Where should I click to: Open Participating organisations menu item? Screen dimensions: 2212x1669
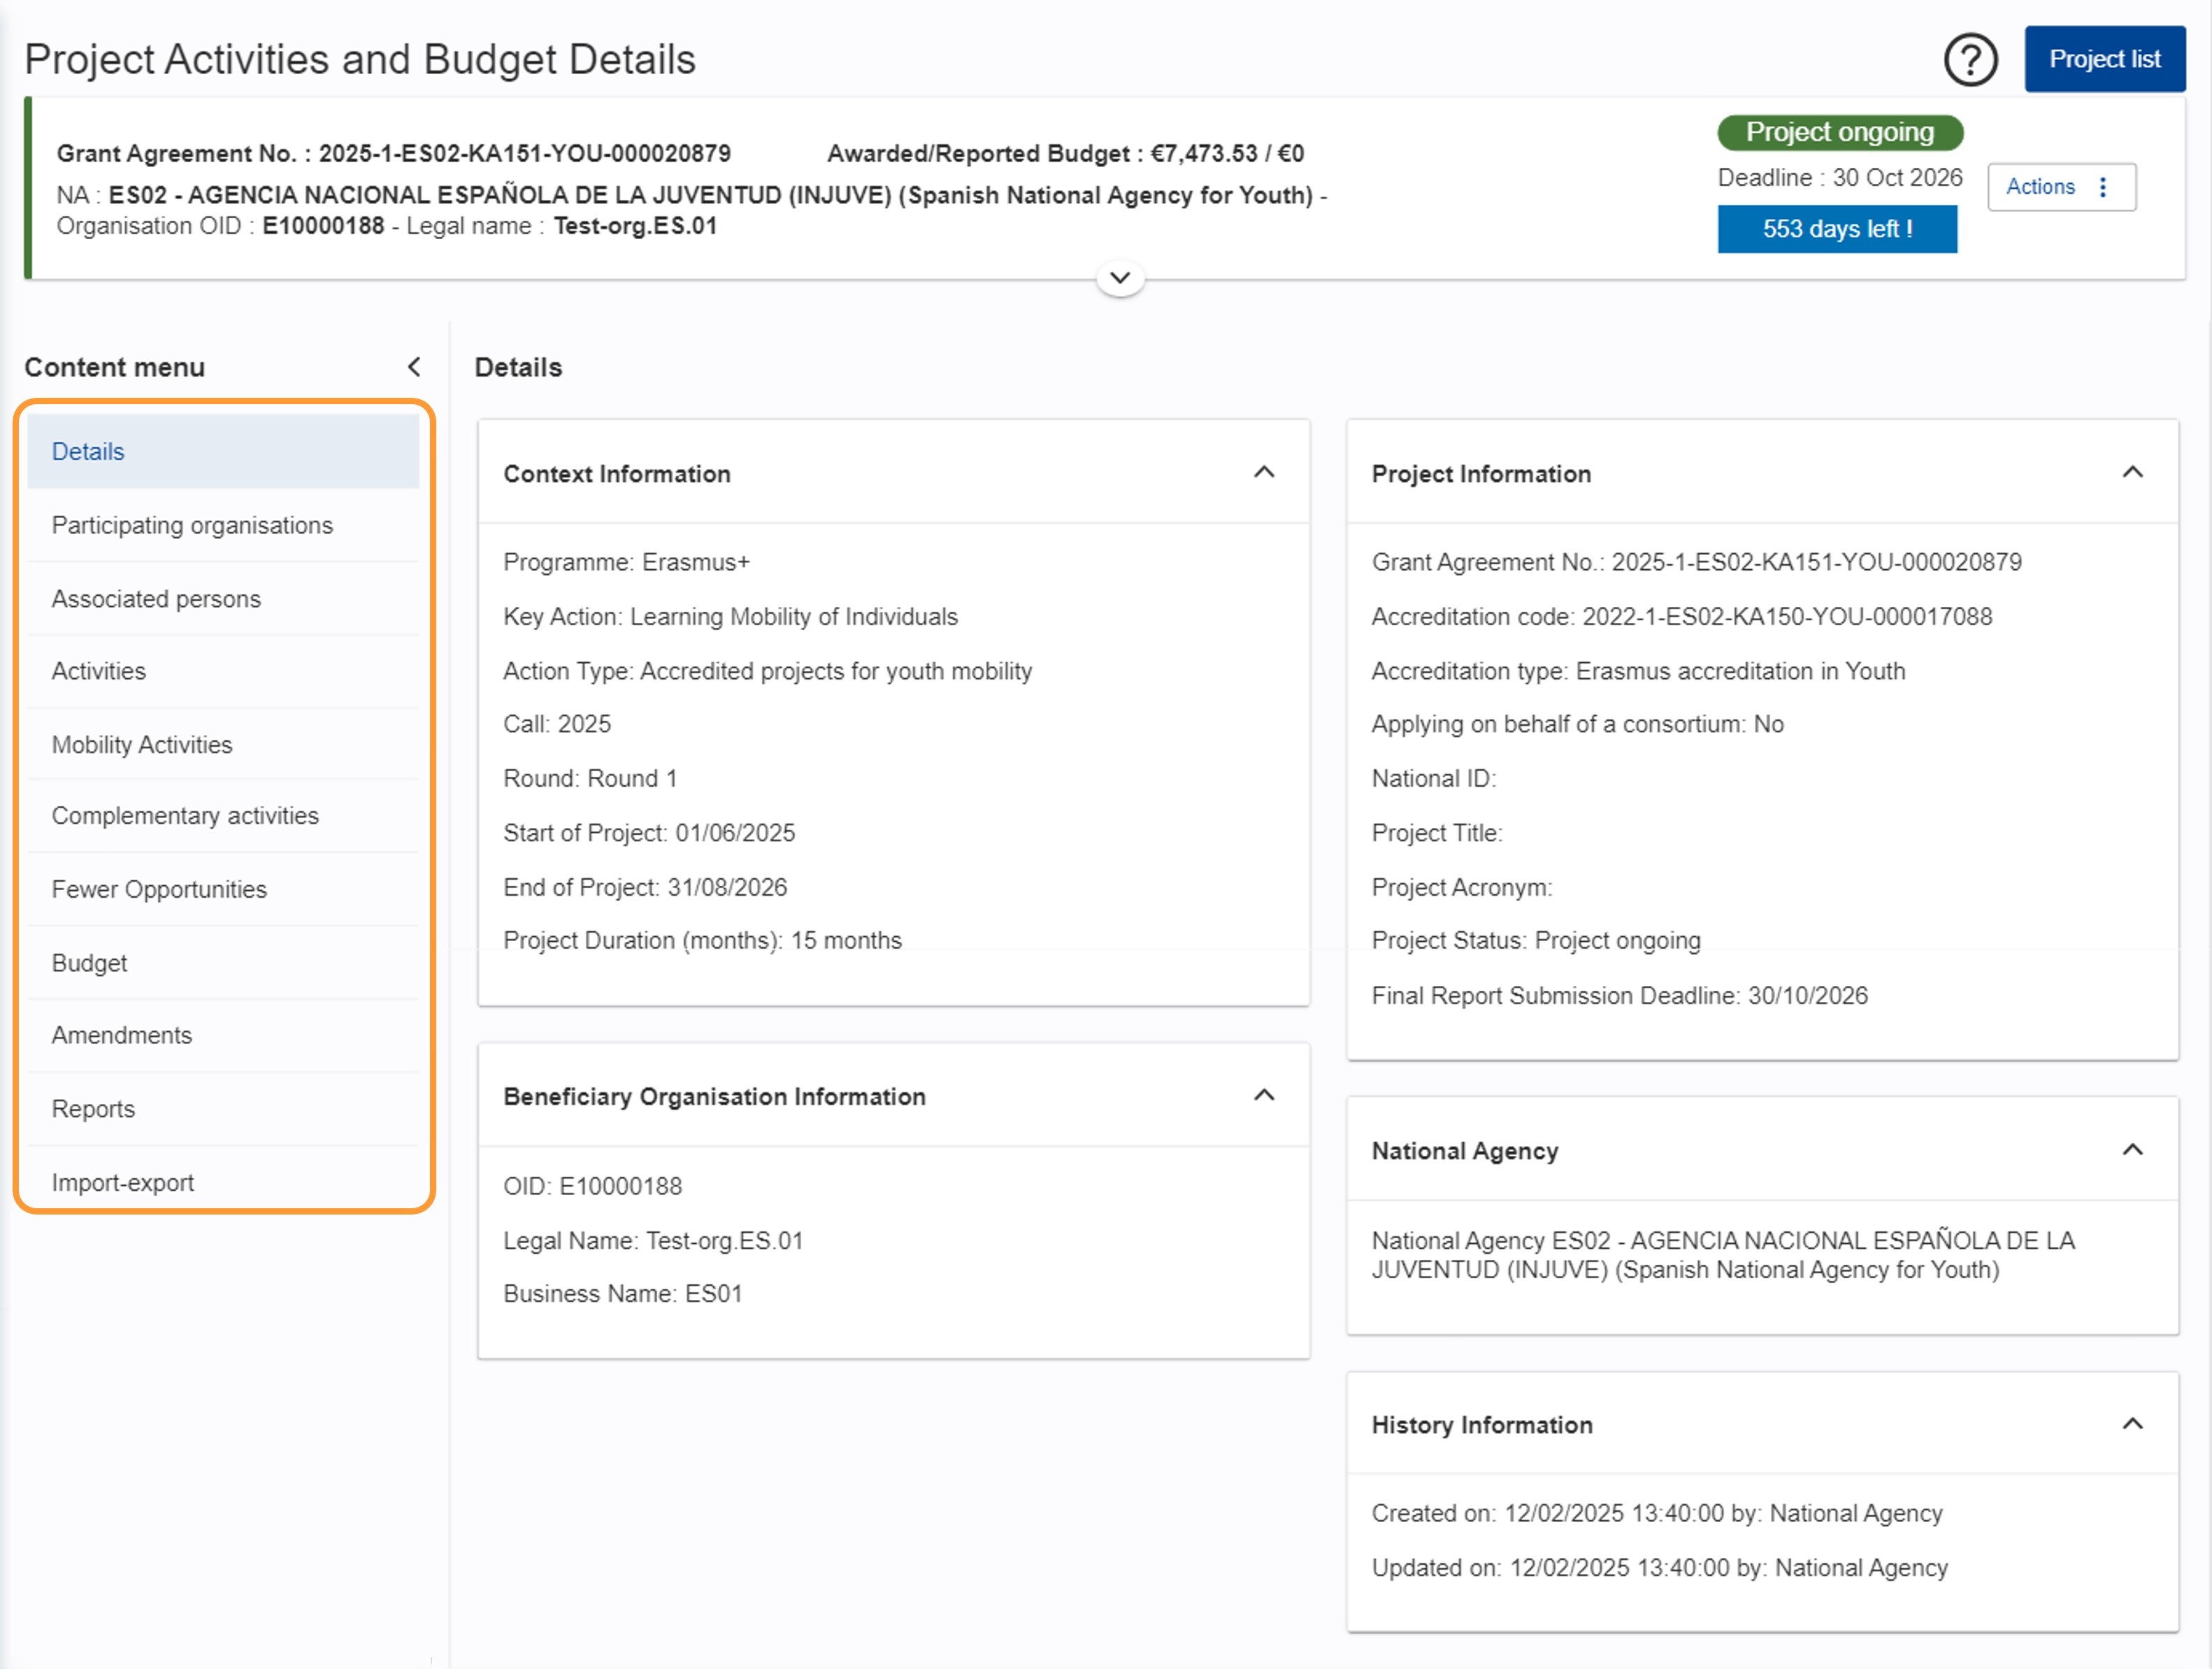click(222, 525)
